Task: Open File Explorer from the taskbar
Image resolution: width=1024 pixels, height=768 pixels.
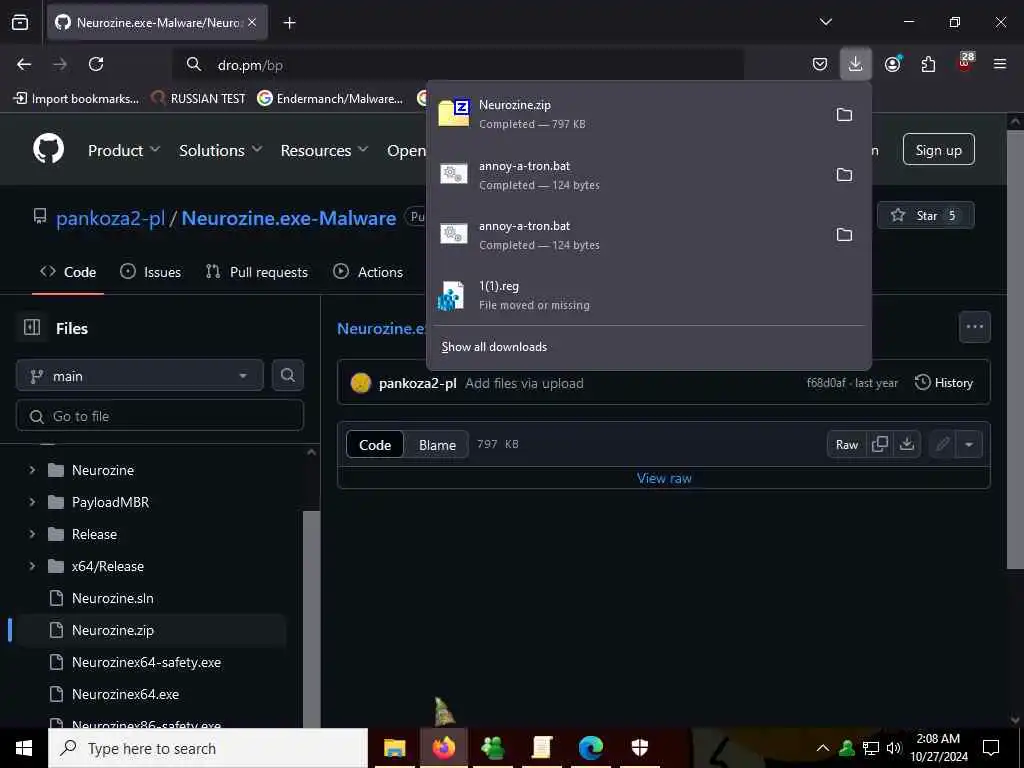Action: coord(394,748)
